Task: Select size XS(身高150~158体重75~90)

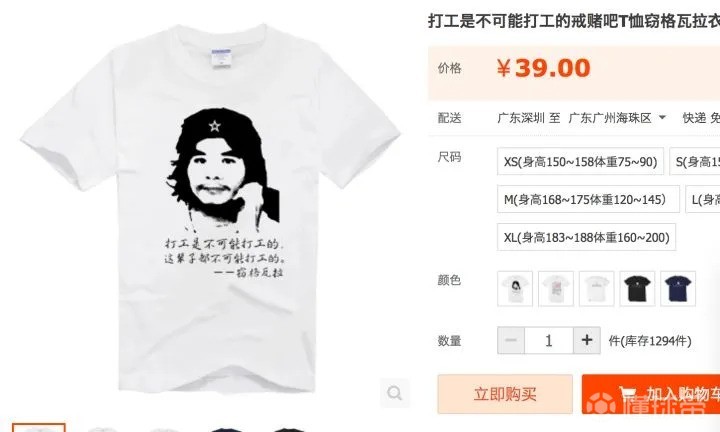Action: coord(580,161)
